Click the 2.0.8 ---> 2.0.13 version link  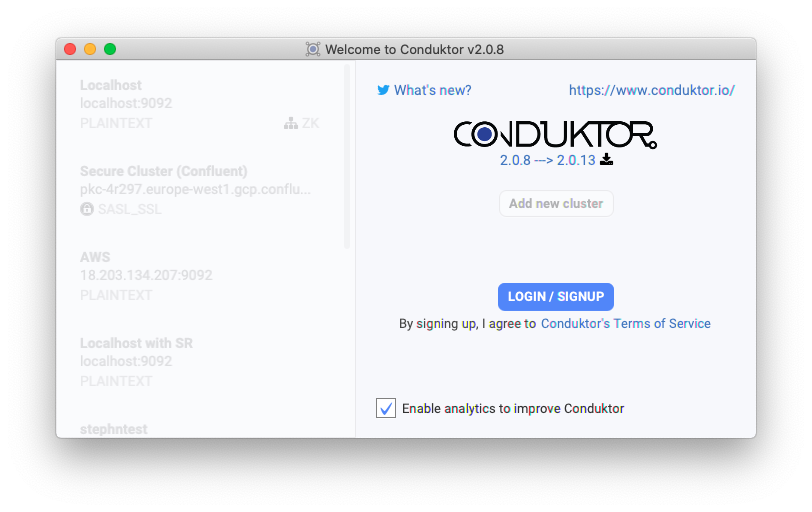coord(548,160)
